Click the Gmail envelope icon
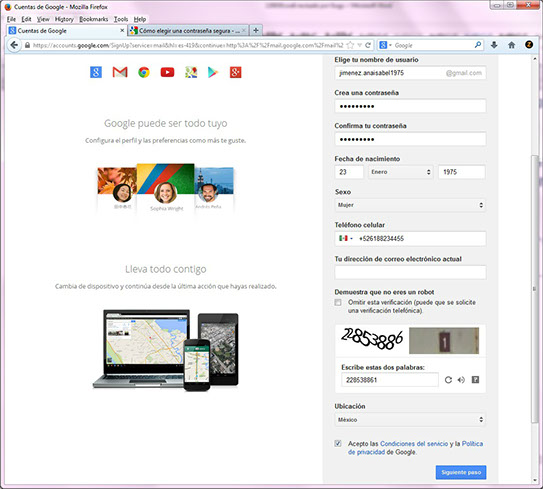The image size is (543, 489). [120, 72]
